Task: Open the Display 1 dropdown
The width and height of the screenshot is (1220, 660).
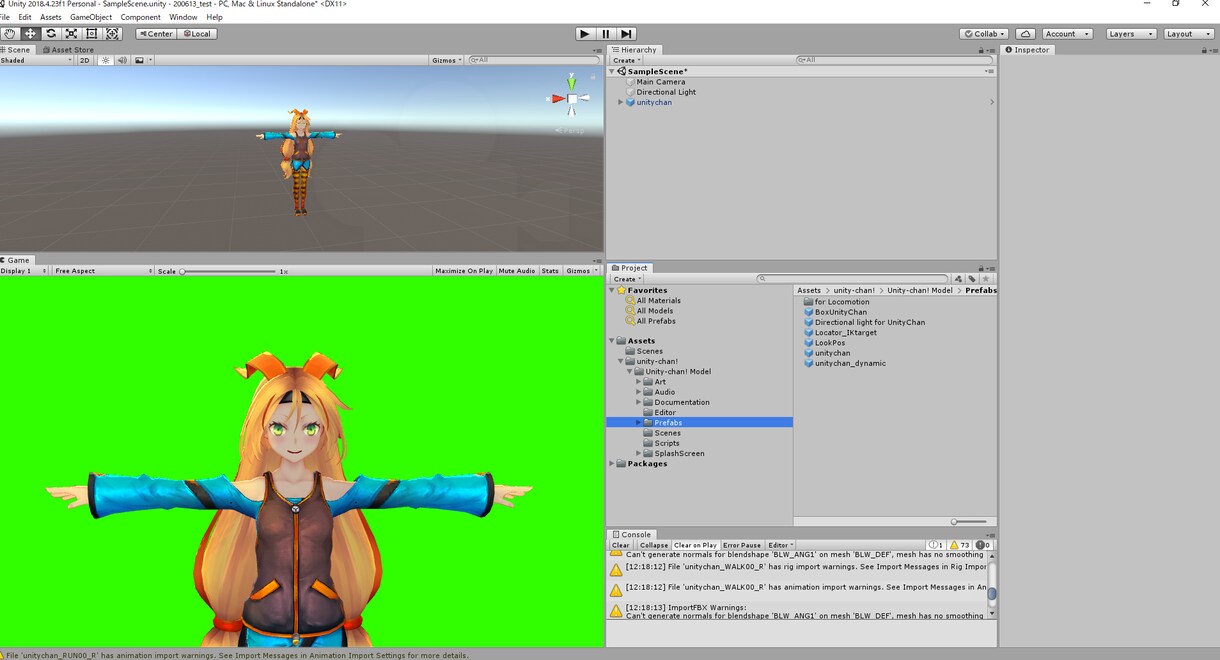Action: 24,271
